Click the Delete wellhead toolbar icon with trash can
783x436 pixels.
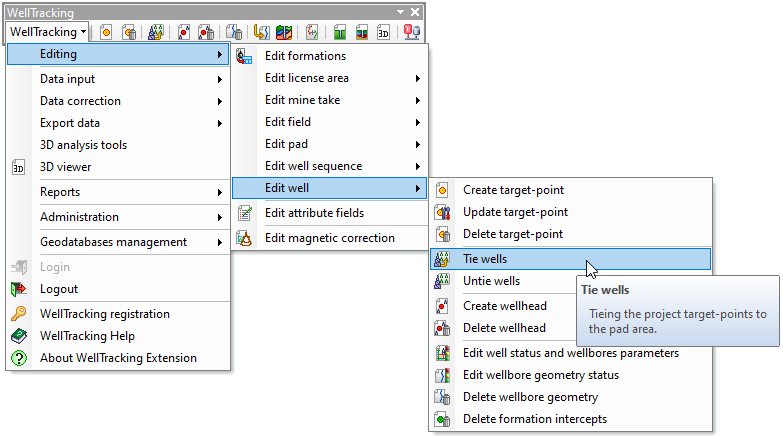click(206, 32)
